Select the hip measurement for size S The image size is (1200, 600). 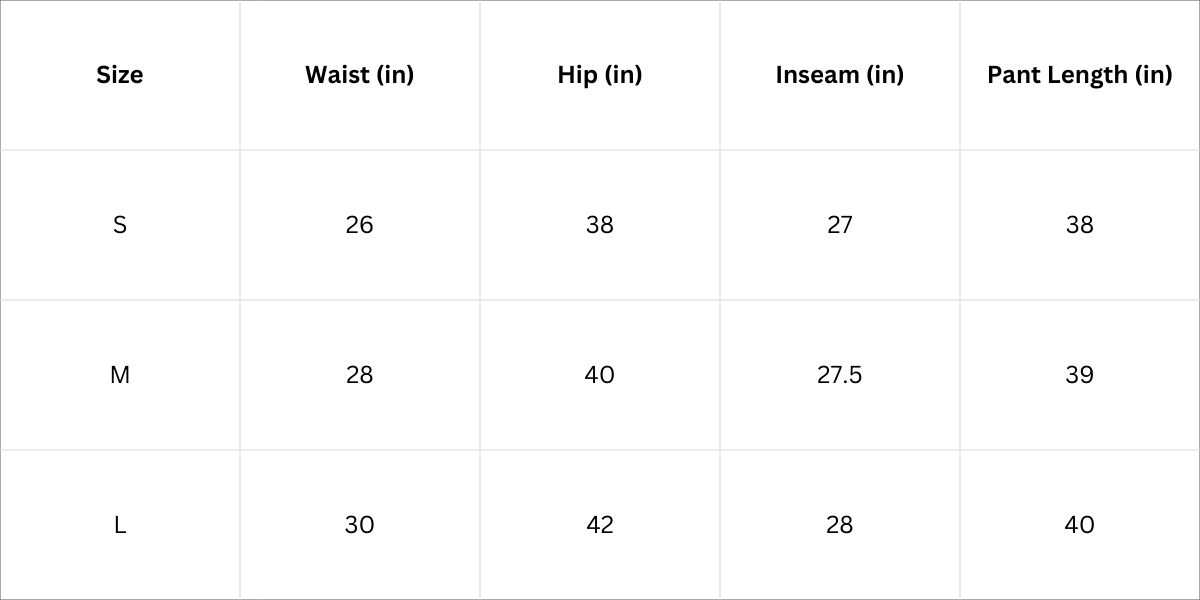600,225
